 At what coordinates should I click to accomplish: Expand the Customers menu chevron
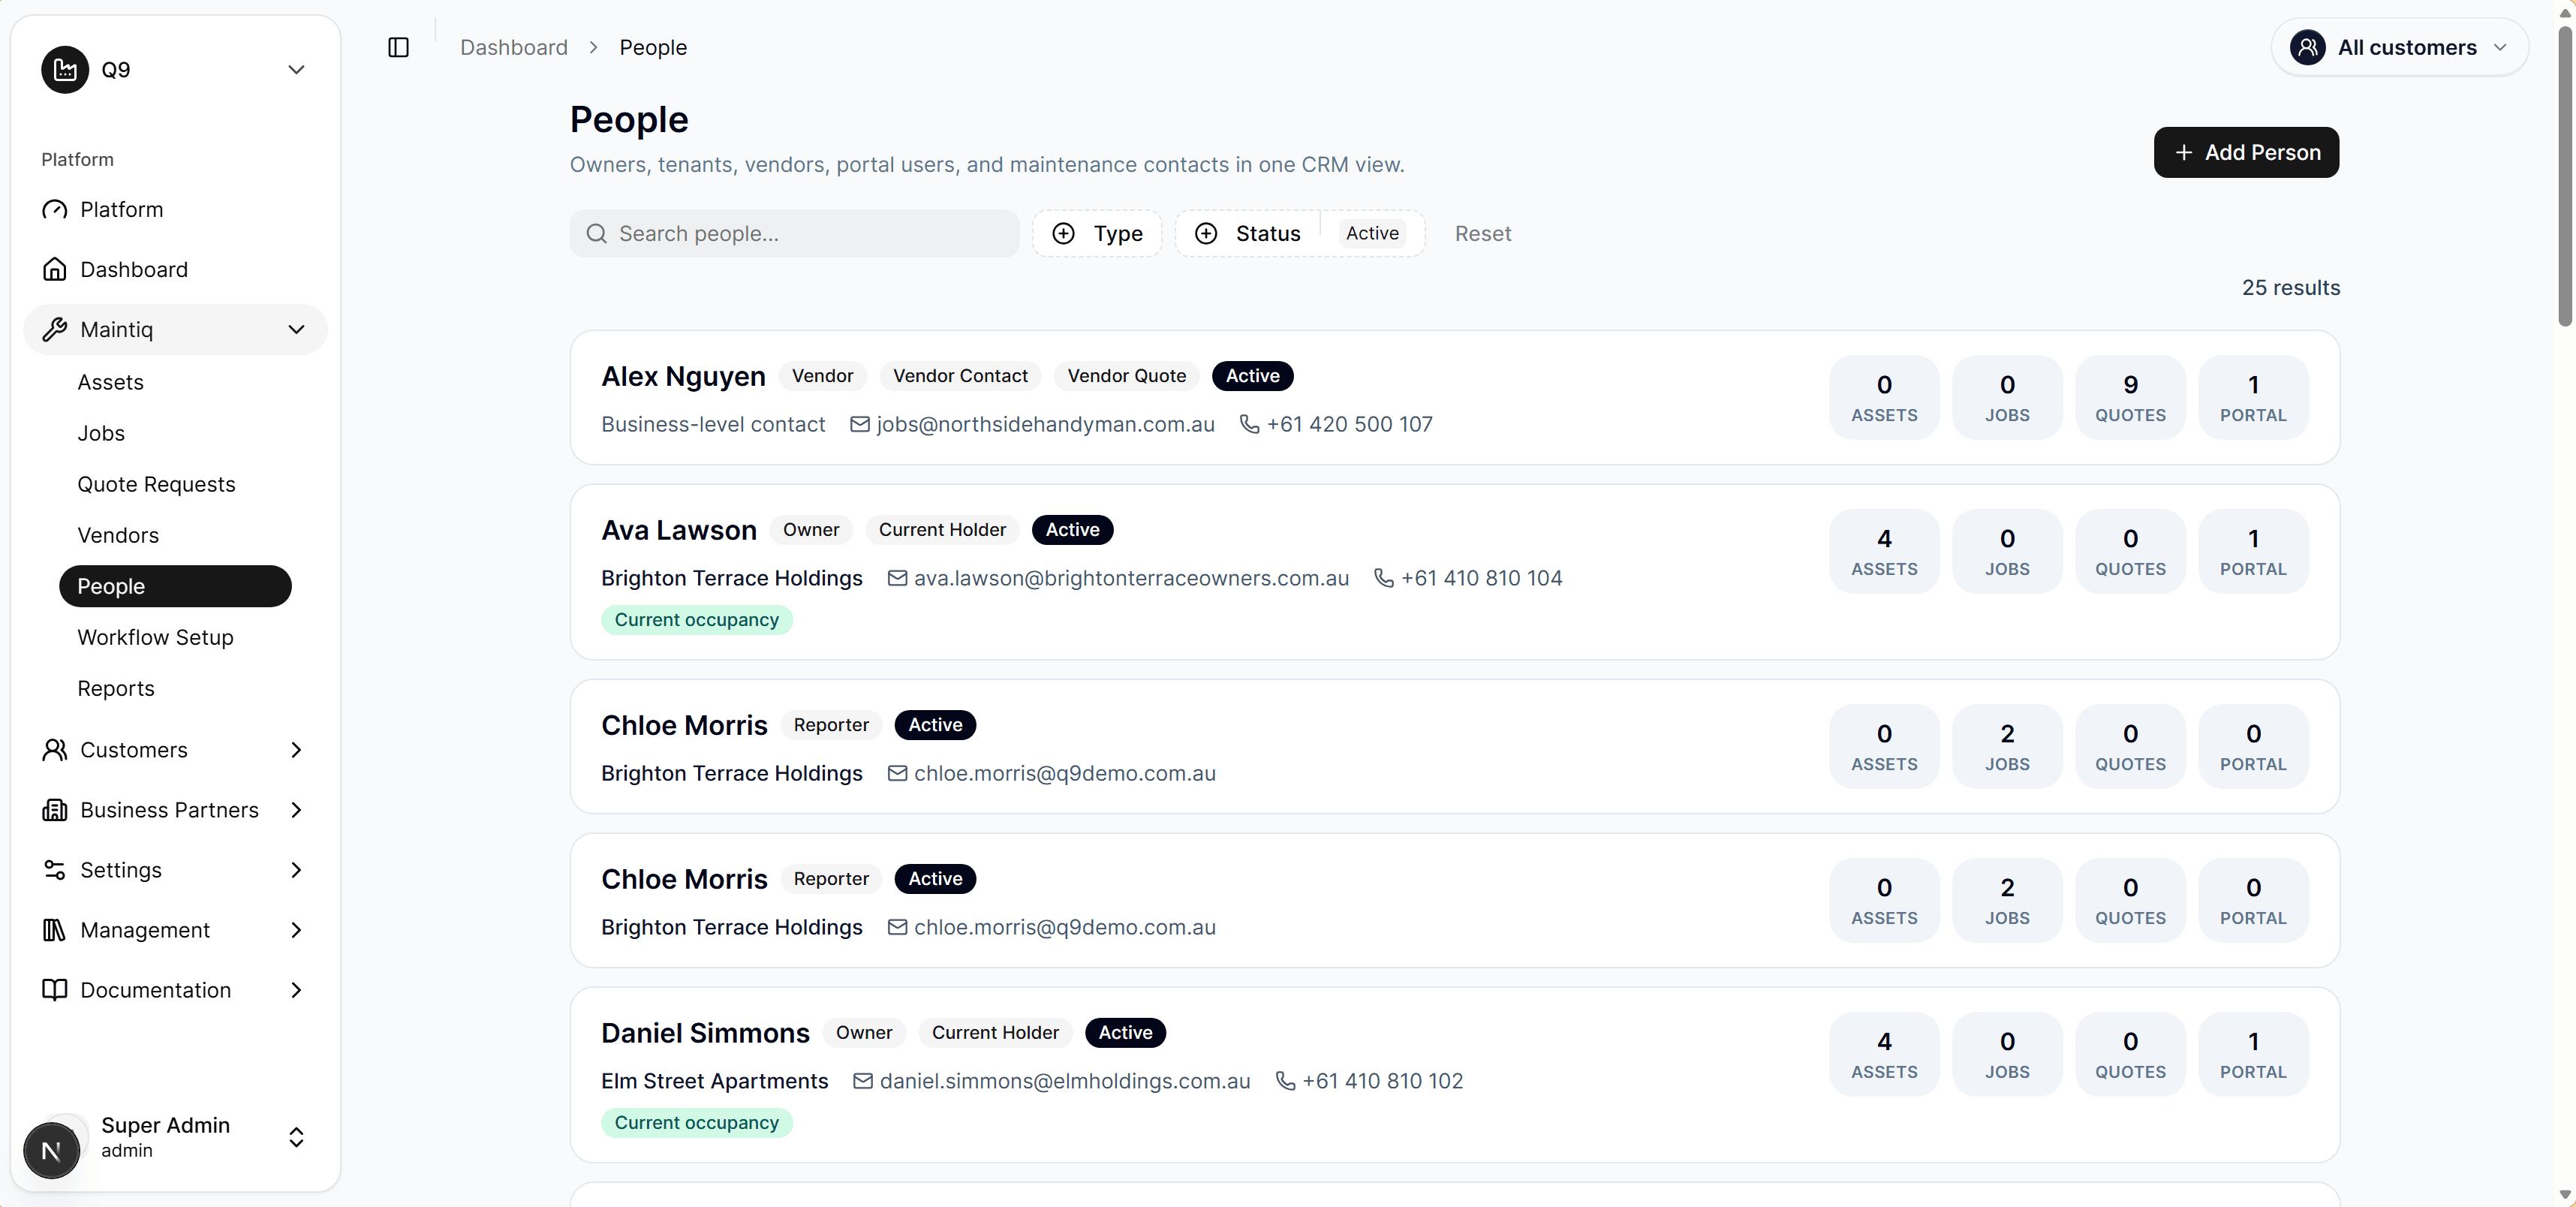296,749
